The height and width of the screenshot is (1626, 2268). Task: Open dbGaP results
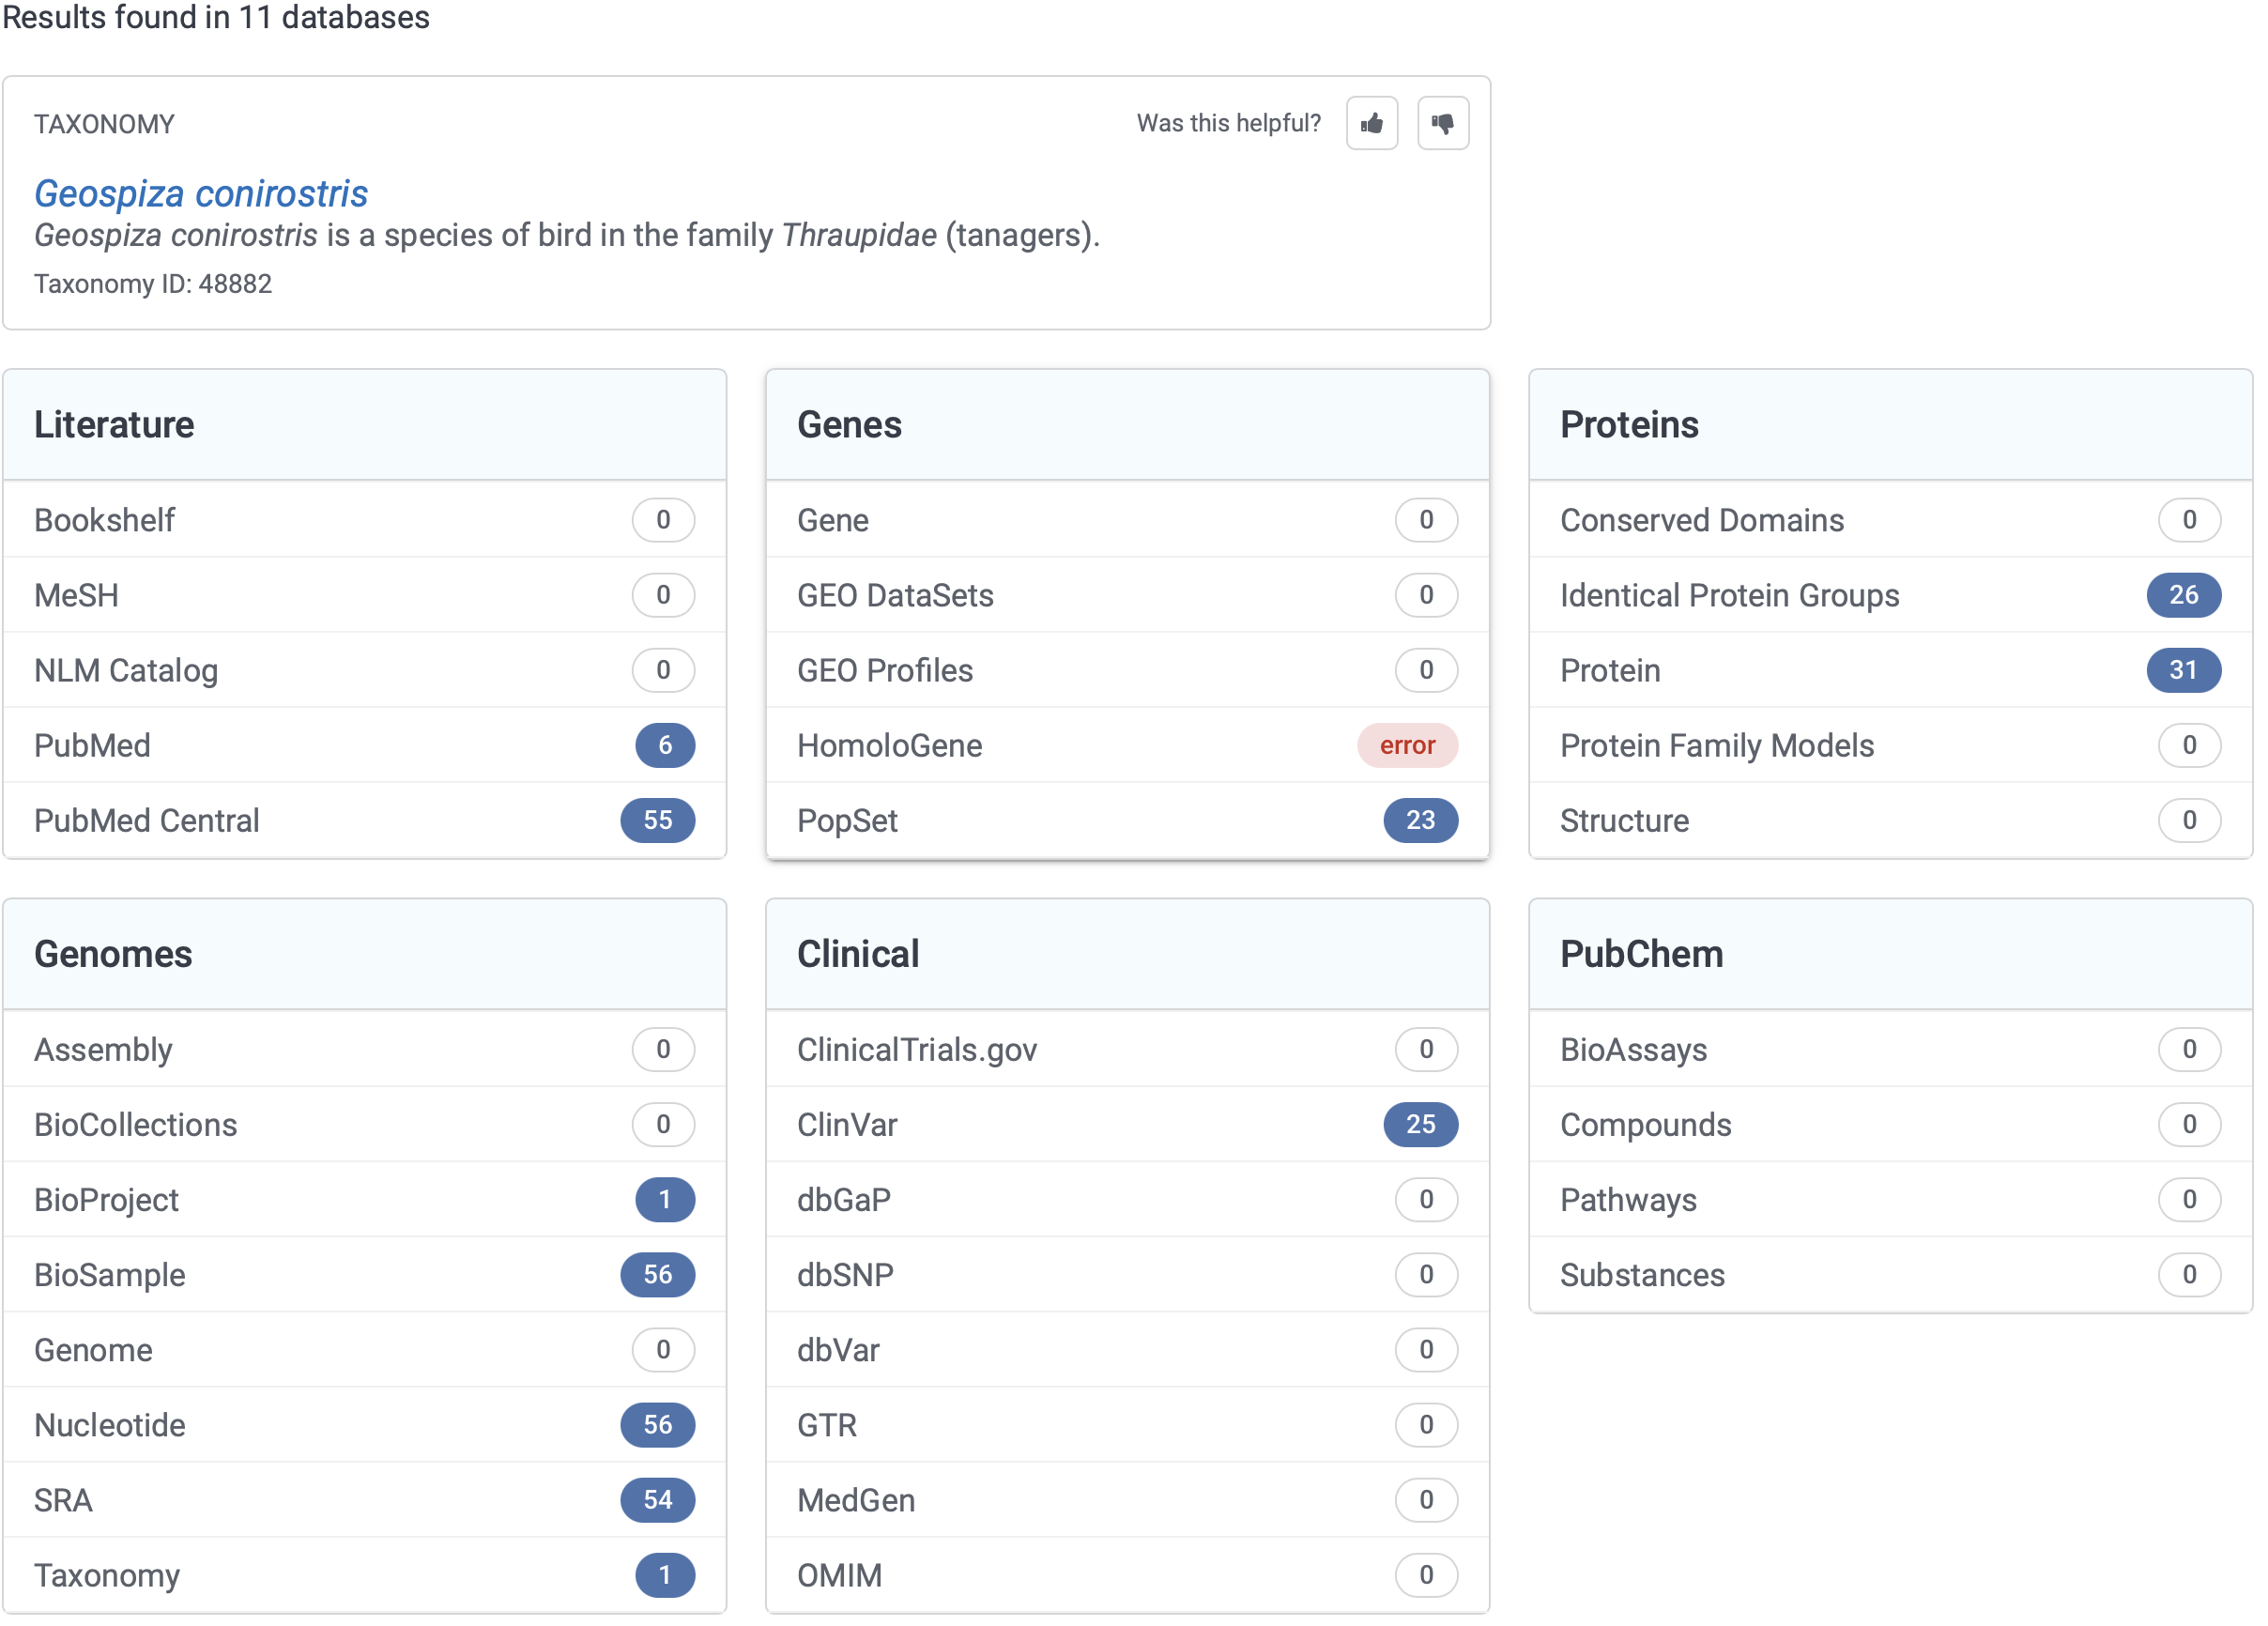1127,1199
